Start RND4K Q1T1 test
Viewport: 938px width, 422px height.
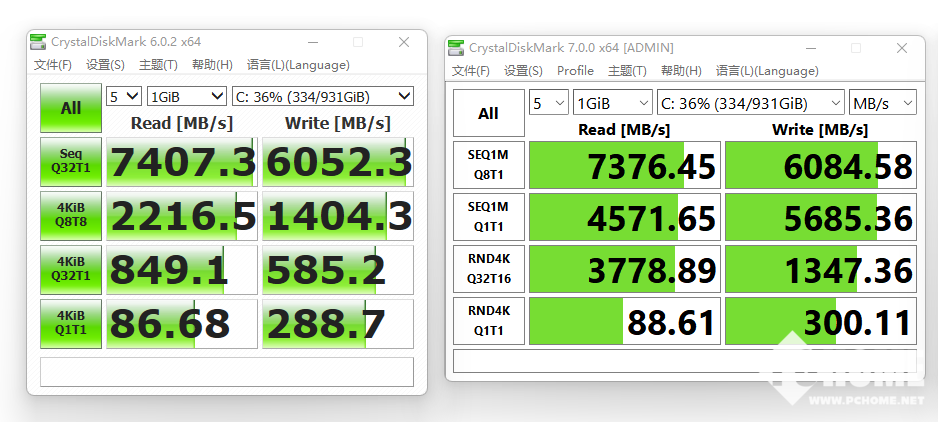pyautogui.click(x=488, y=321)
